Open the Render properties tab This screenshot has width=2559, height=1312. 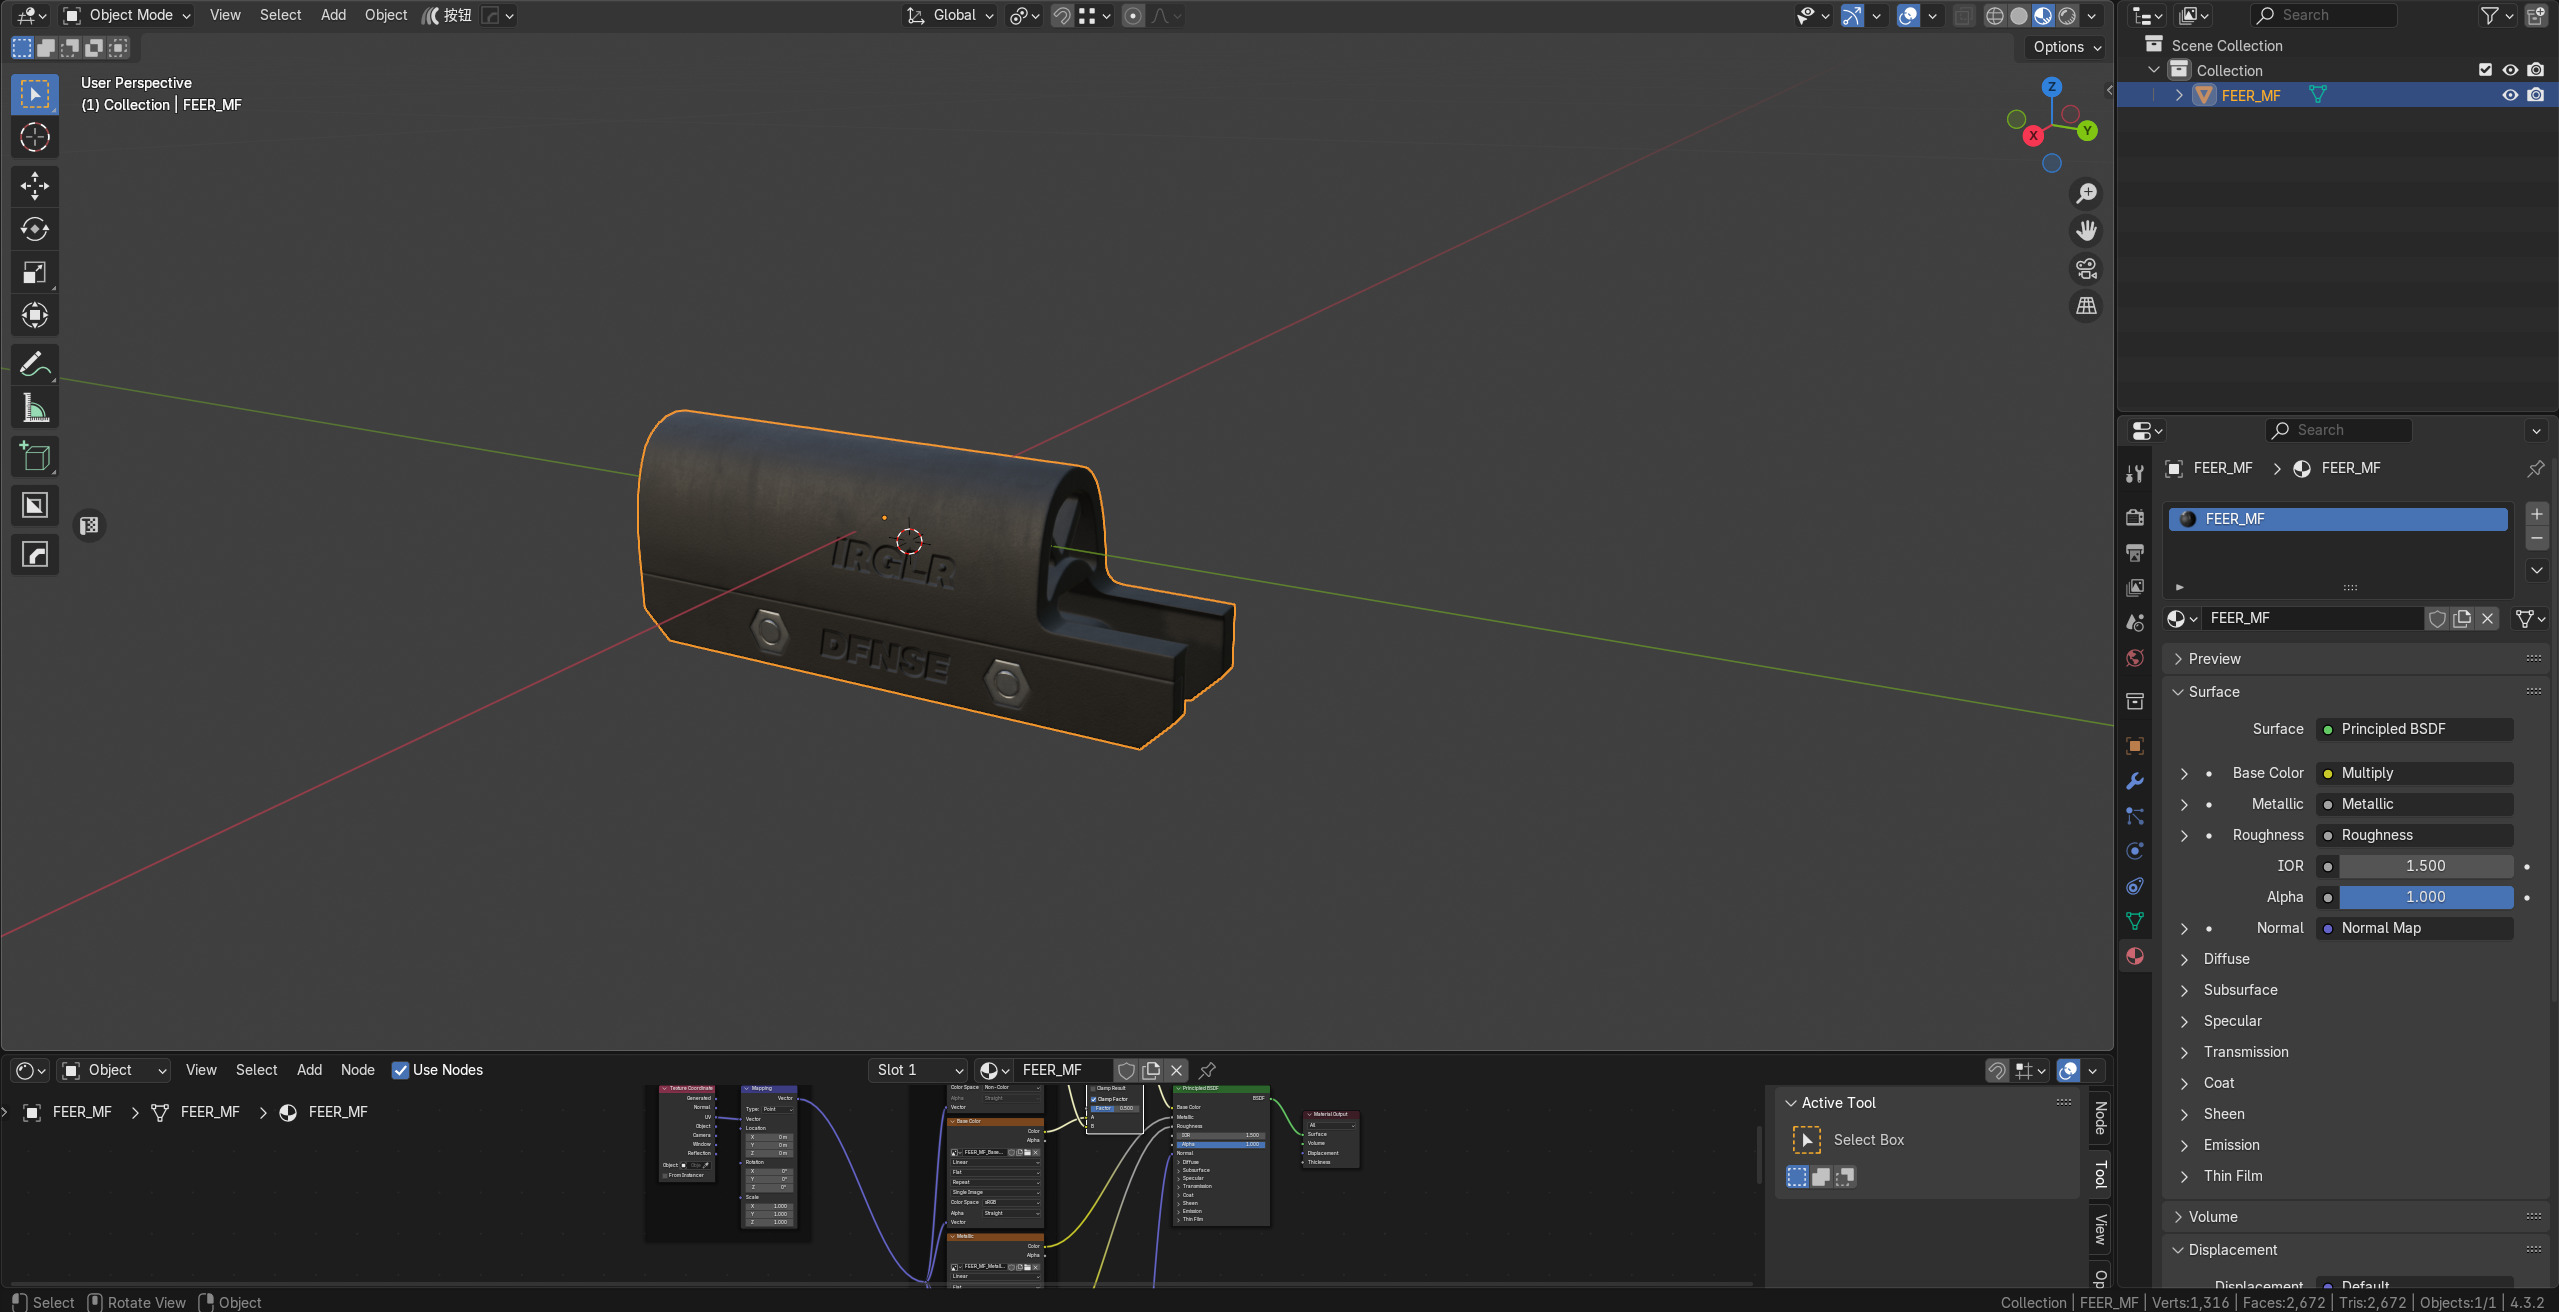[x=2135, y=517]
